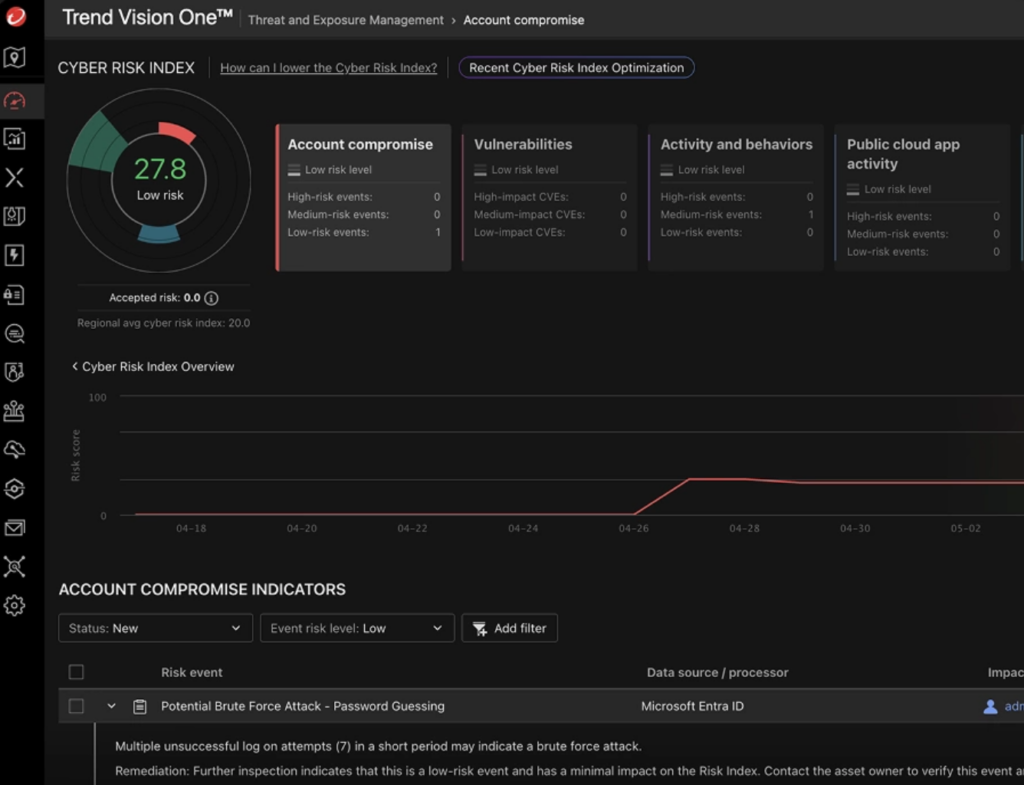Click the blue segment of the risk donut
Viewport: 1024px width, 785px height.
(x=159, y=234)
